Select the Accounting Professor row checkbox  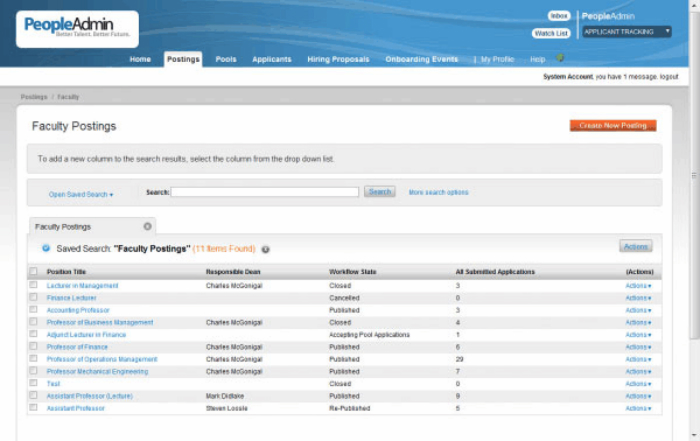click(34, 310)
